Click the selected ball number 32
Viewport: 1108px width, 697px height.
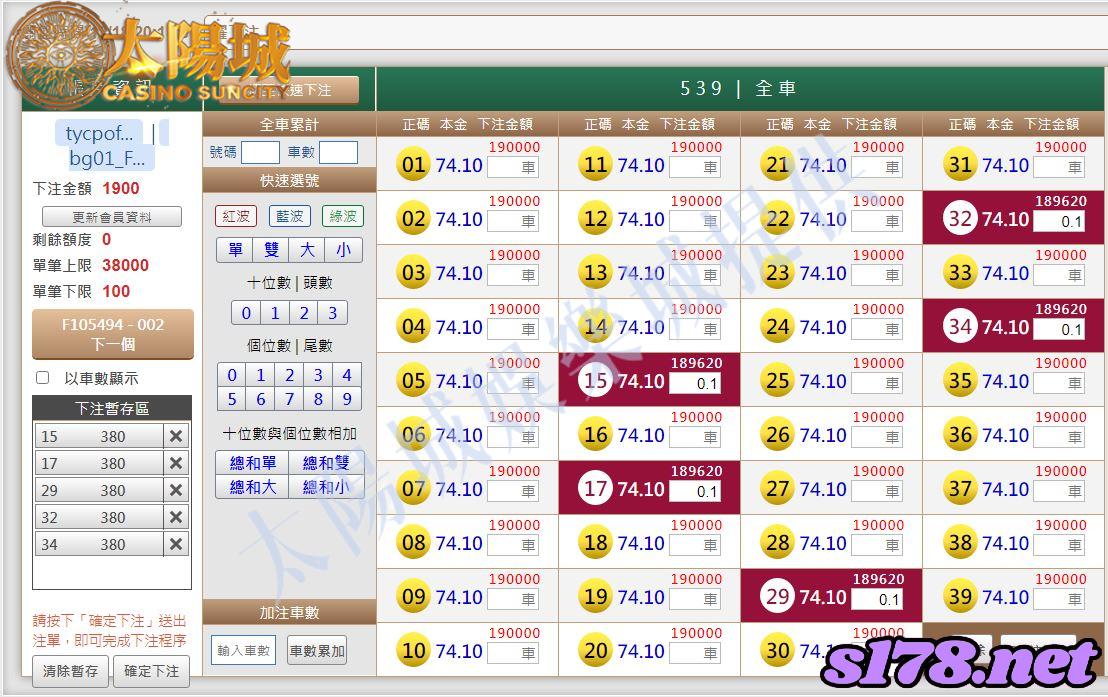click(x=960, y=219)
